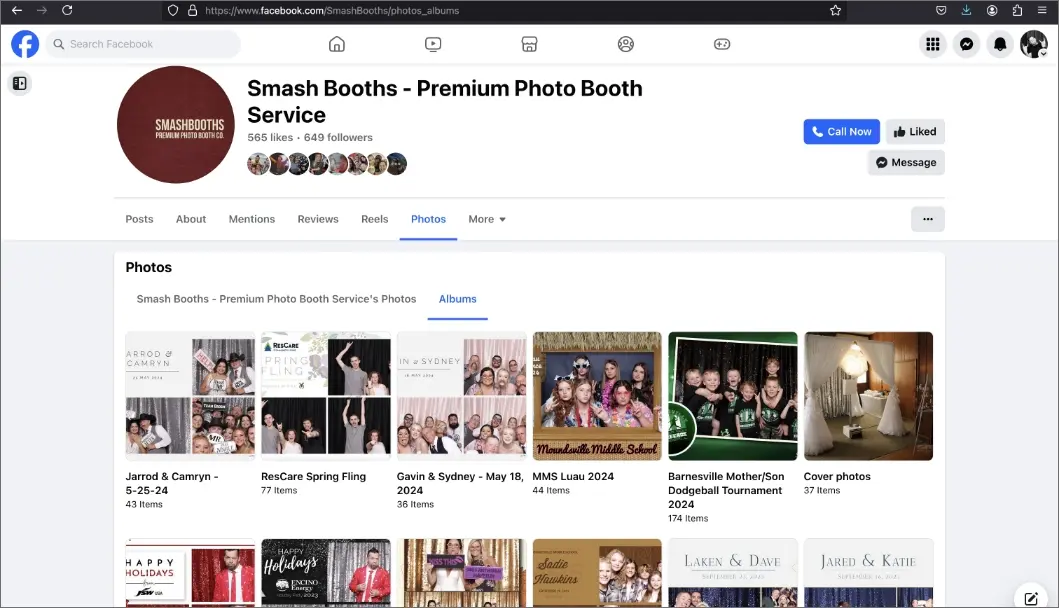Open the Barnesville Dodgeball Tournament album thumbnail

point(733,396)
